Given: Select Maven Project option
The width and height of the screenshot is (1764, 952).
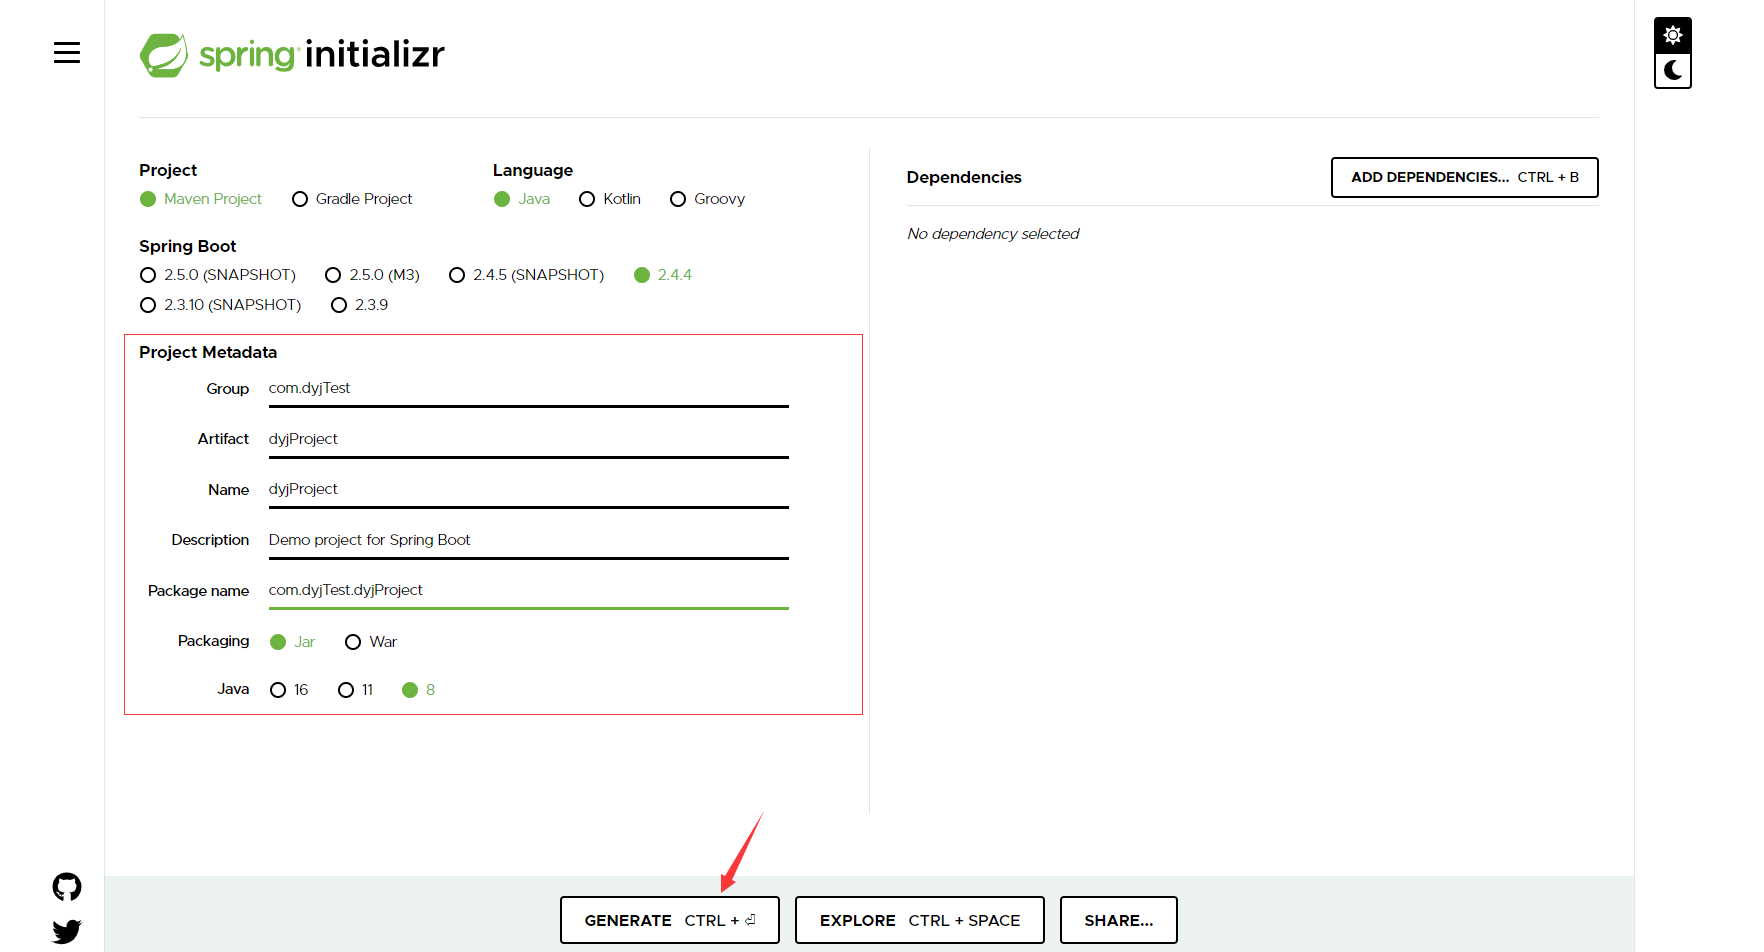Looking at the screenshot, I should [x=201, y=199].
